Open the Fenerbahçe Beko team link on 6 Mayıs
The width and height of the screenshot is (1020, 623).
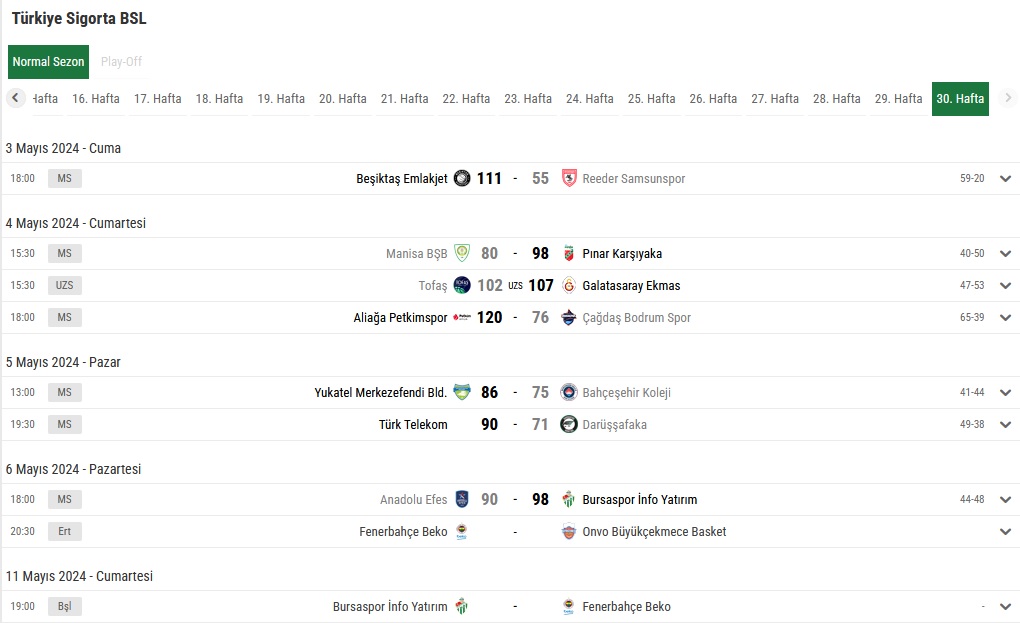tap(403, 532)
